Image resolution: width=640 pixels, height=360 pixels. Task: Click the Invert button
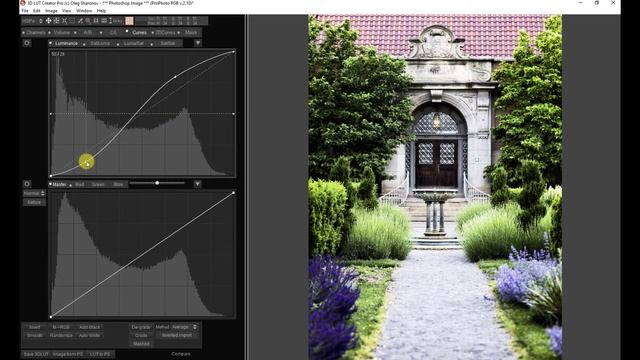[35, 327]
